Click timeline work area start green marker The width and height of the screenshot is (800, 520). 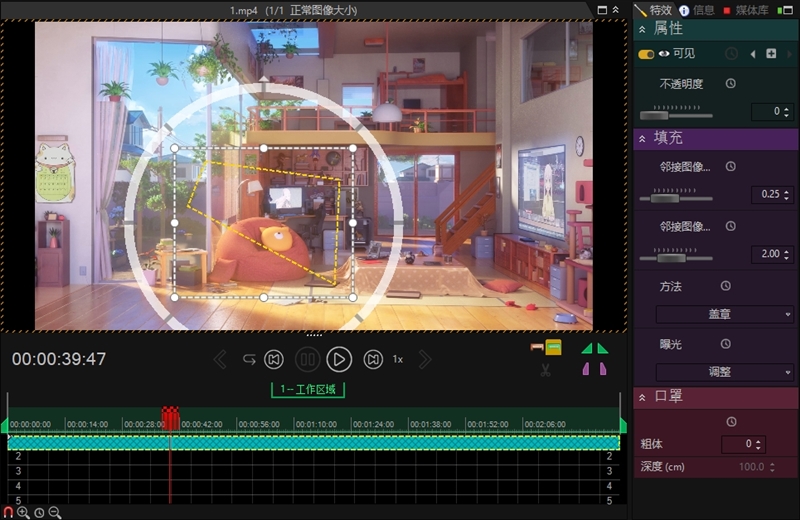pyautogui.click(x=5, y=425)
